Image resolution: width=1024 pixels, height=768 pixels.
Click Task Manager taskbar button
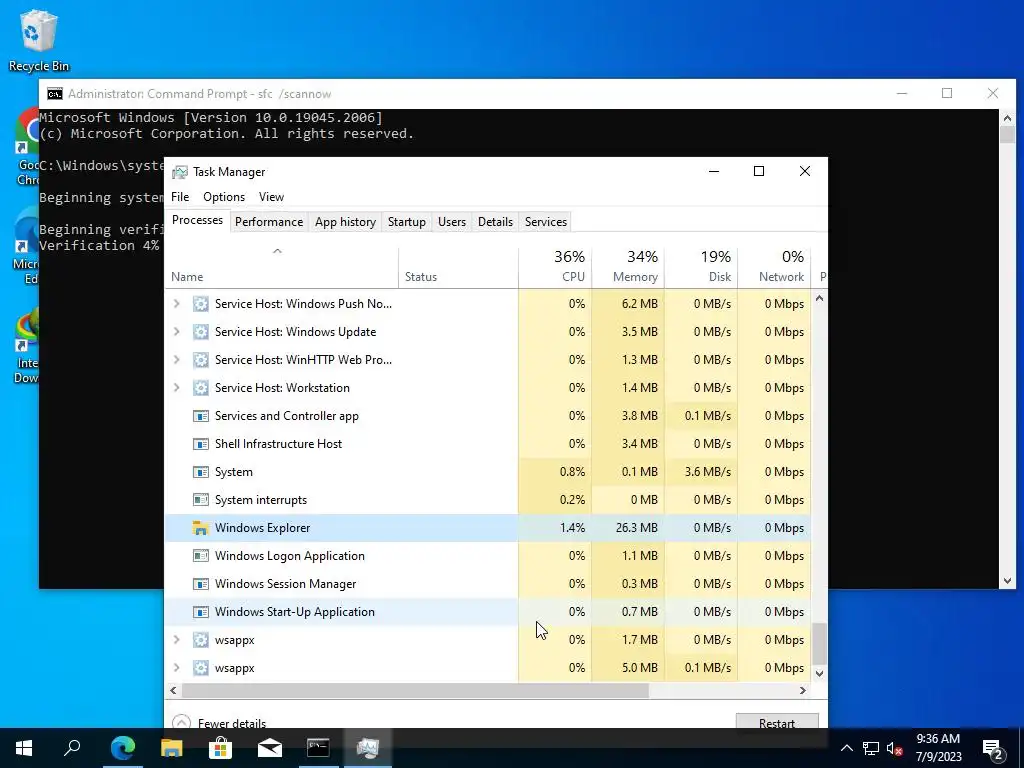coord(368,748)
